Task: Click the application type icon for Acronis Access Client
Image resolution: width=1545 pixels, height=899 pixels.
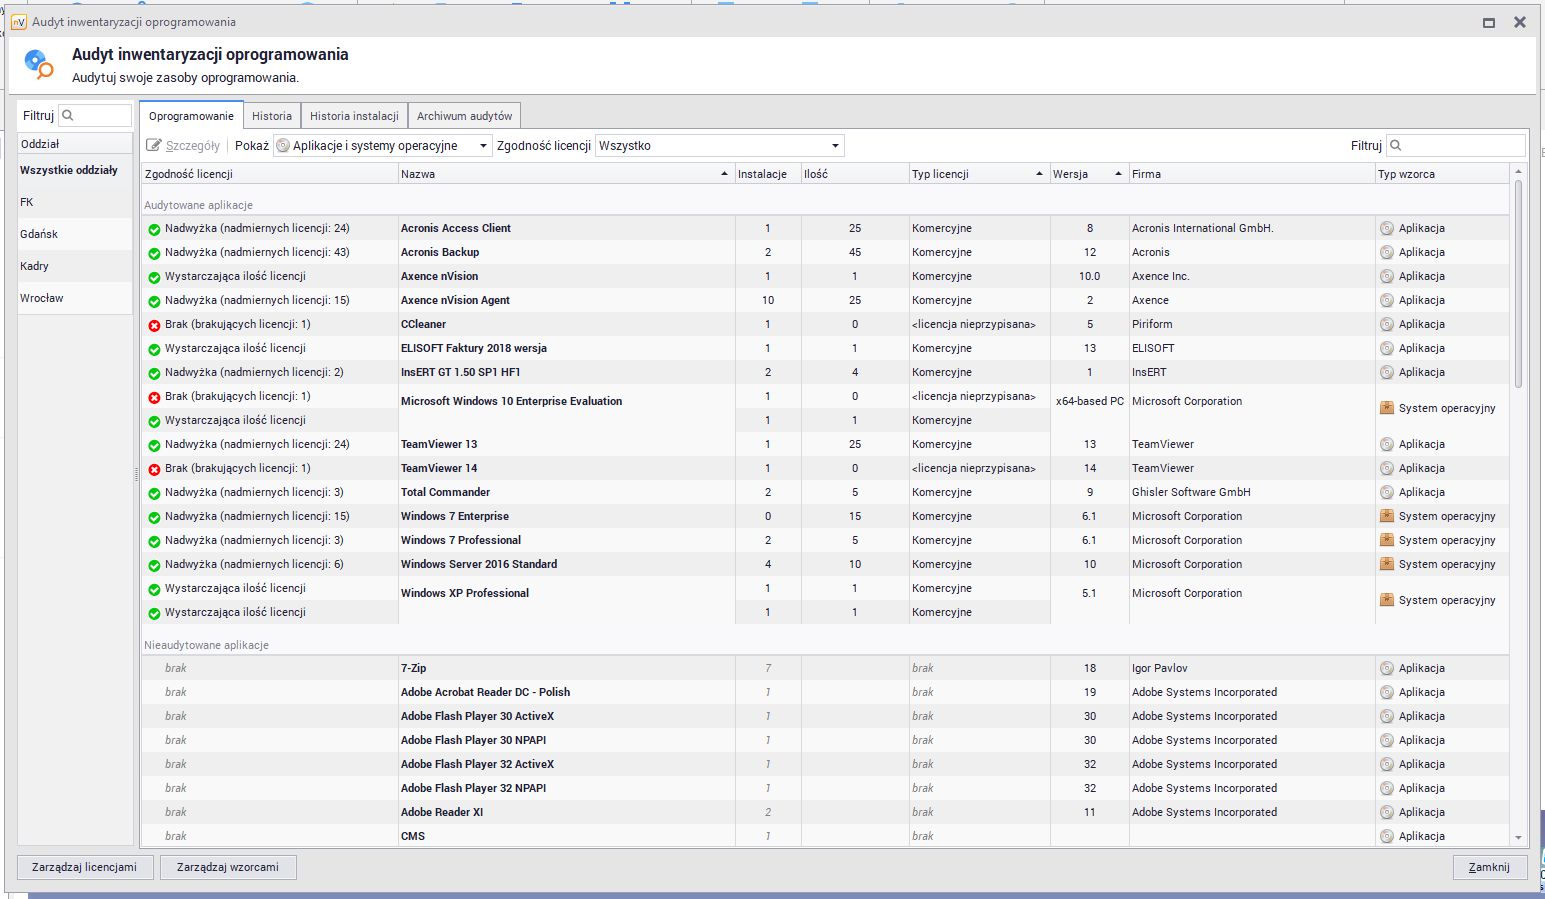Action: 1387,228
